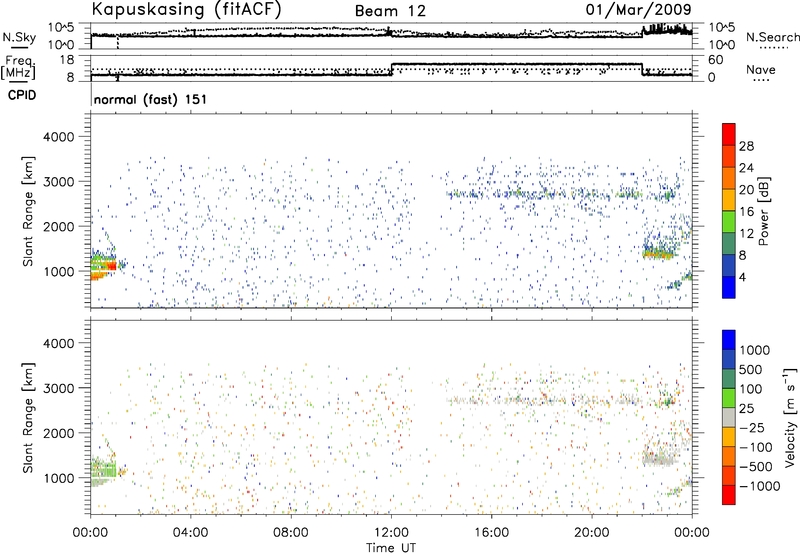Click the orange echo band near 22:30 UT

point(659,254)
